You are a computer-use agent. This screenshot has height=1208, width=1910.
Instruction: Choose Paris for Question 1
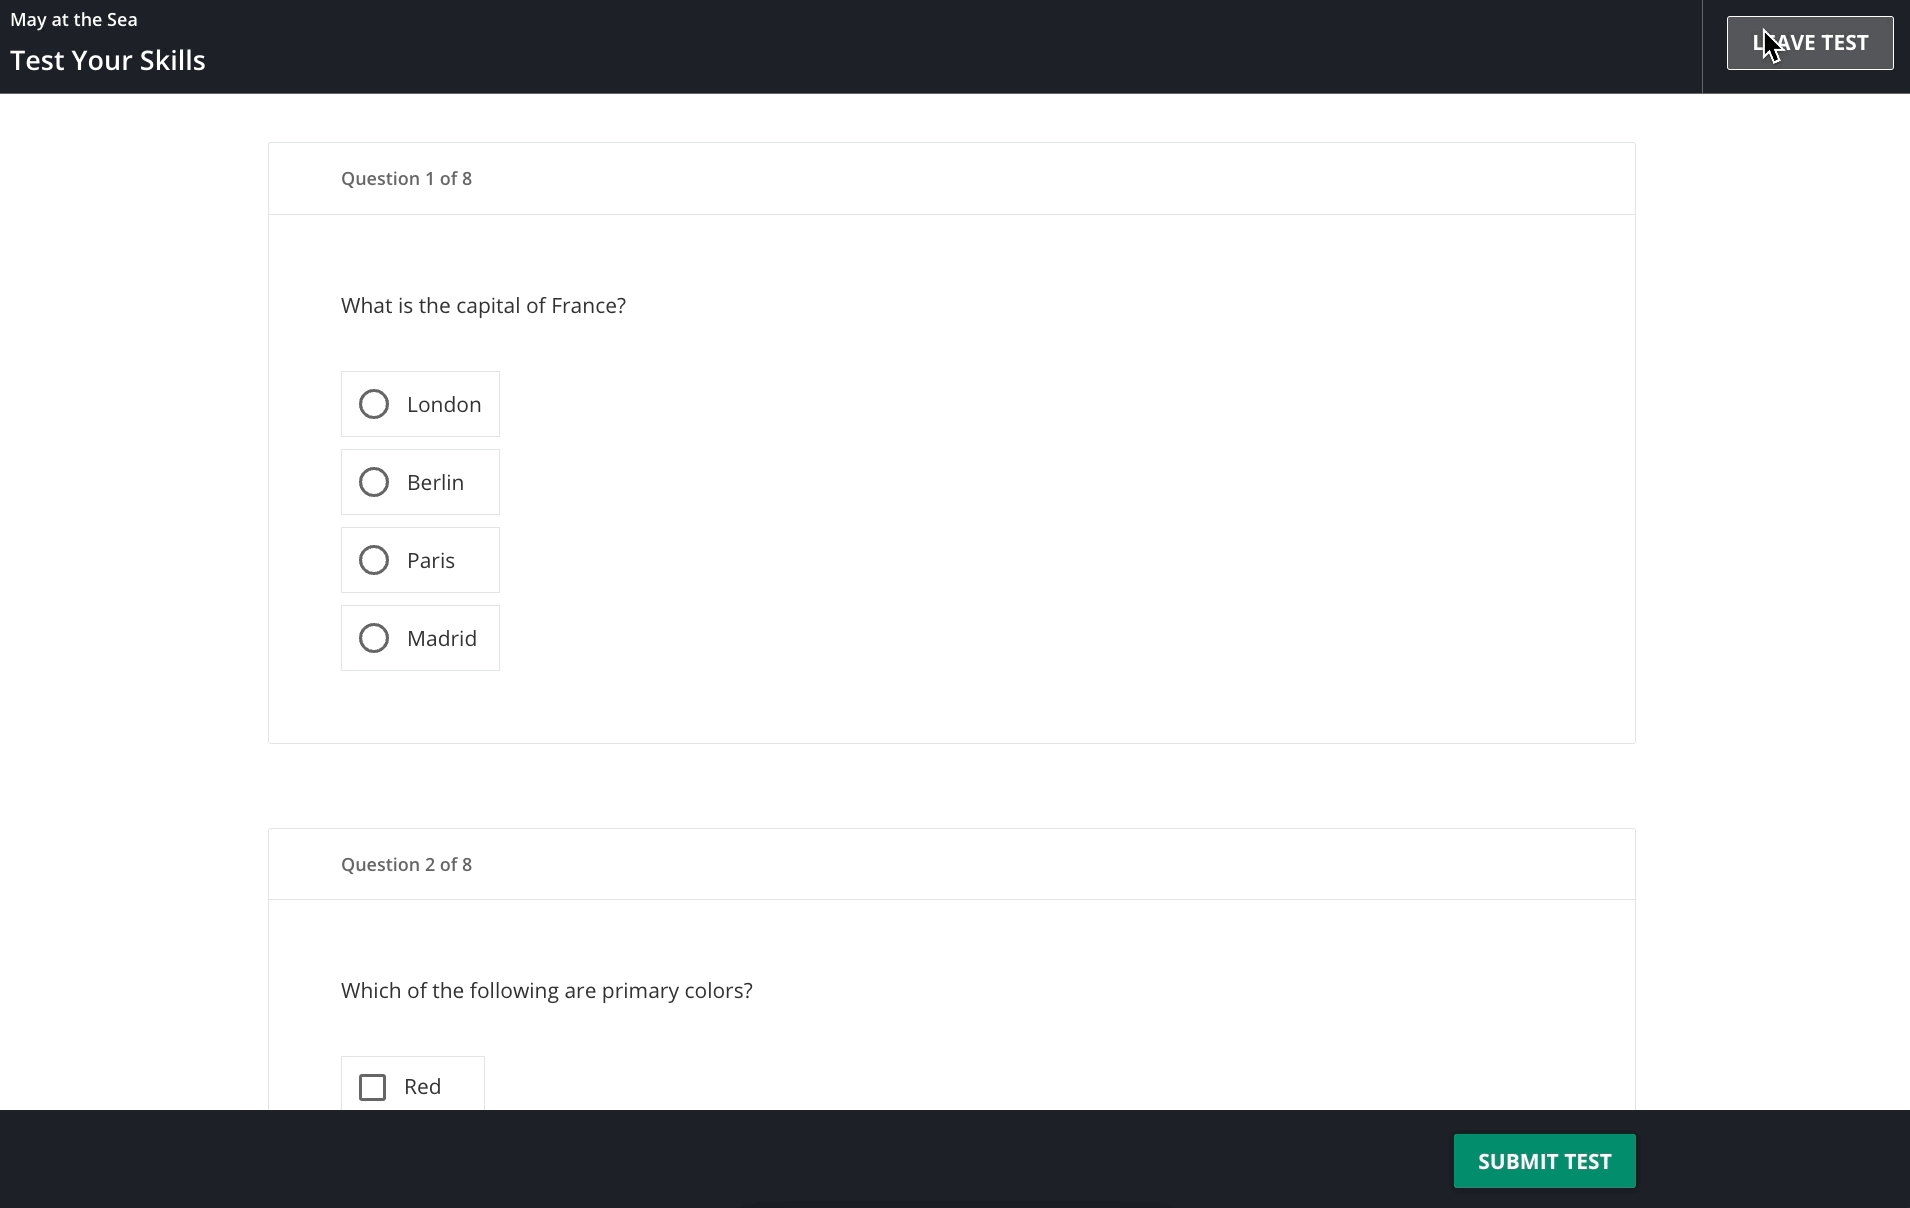point(374,560)
